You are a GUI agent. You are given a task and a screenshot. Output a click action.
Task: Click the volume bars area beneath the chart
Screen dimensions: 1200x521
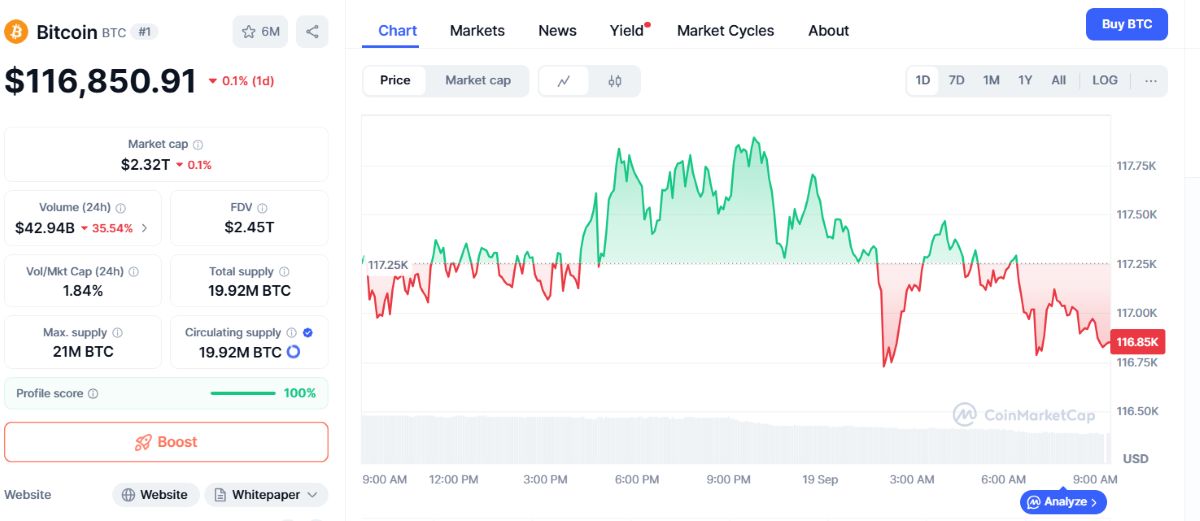[x=736, y=438]
